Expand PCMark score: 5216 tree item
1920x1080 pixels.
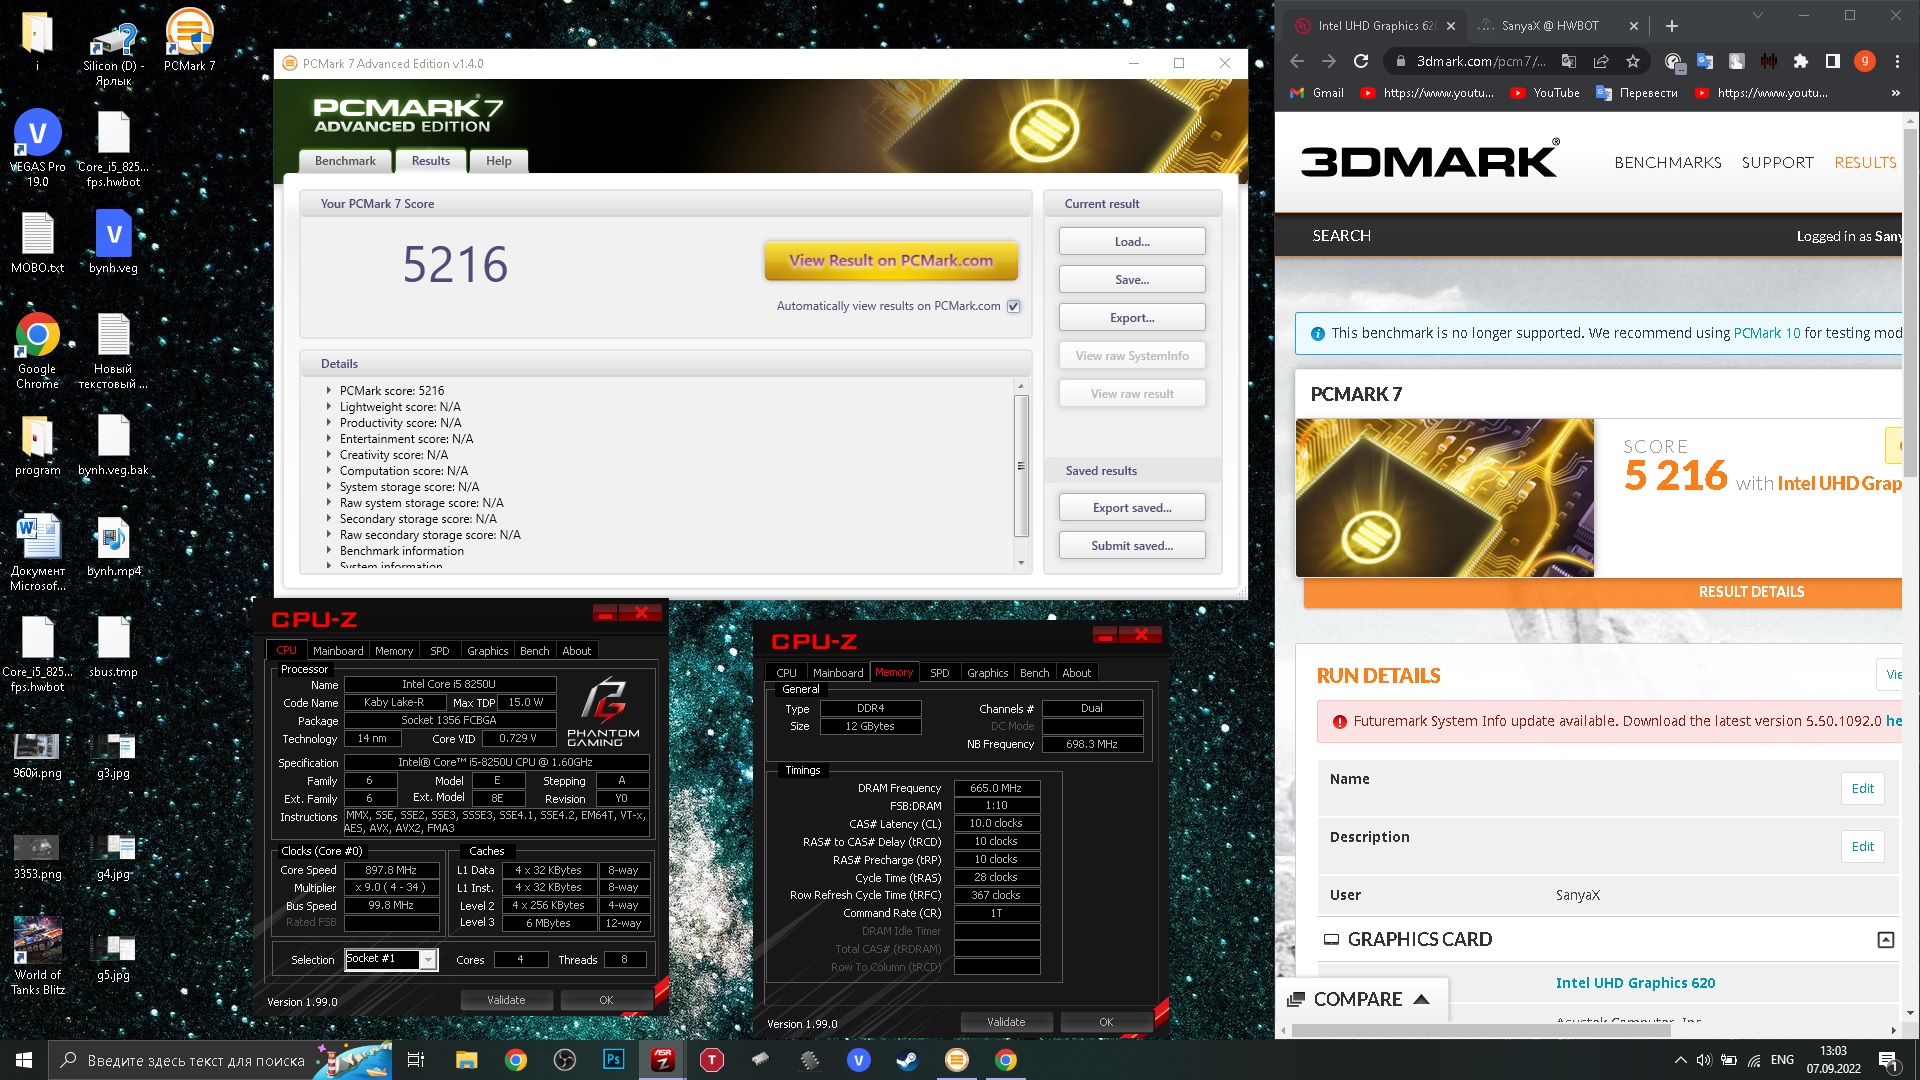(x=328, y=391)
